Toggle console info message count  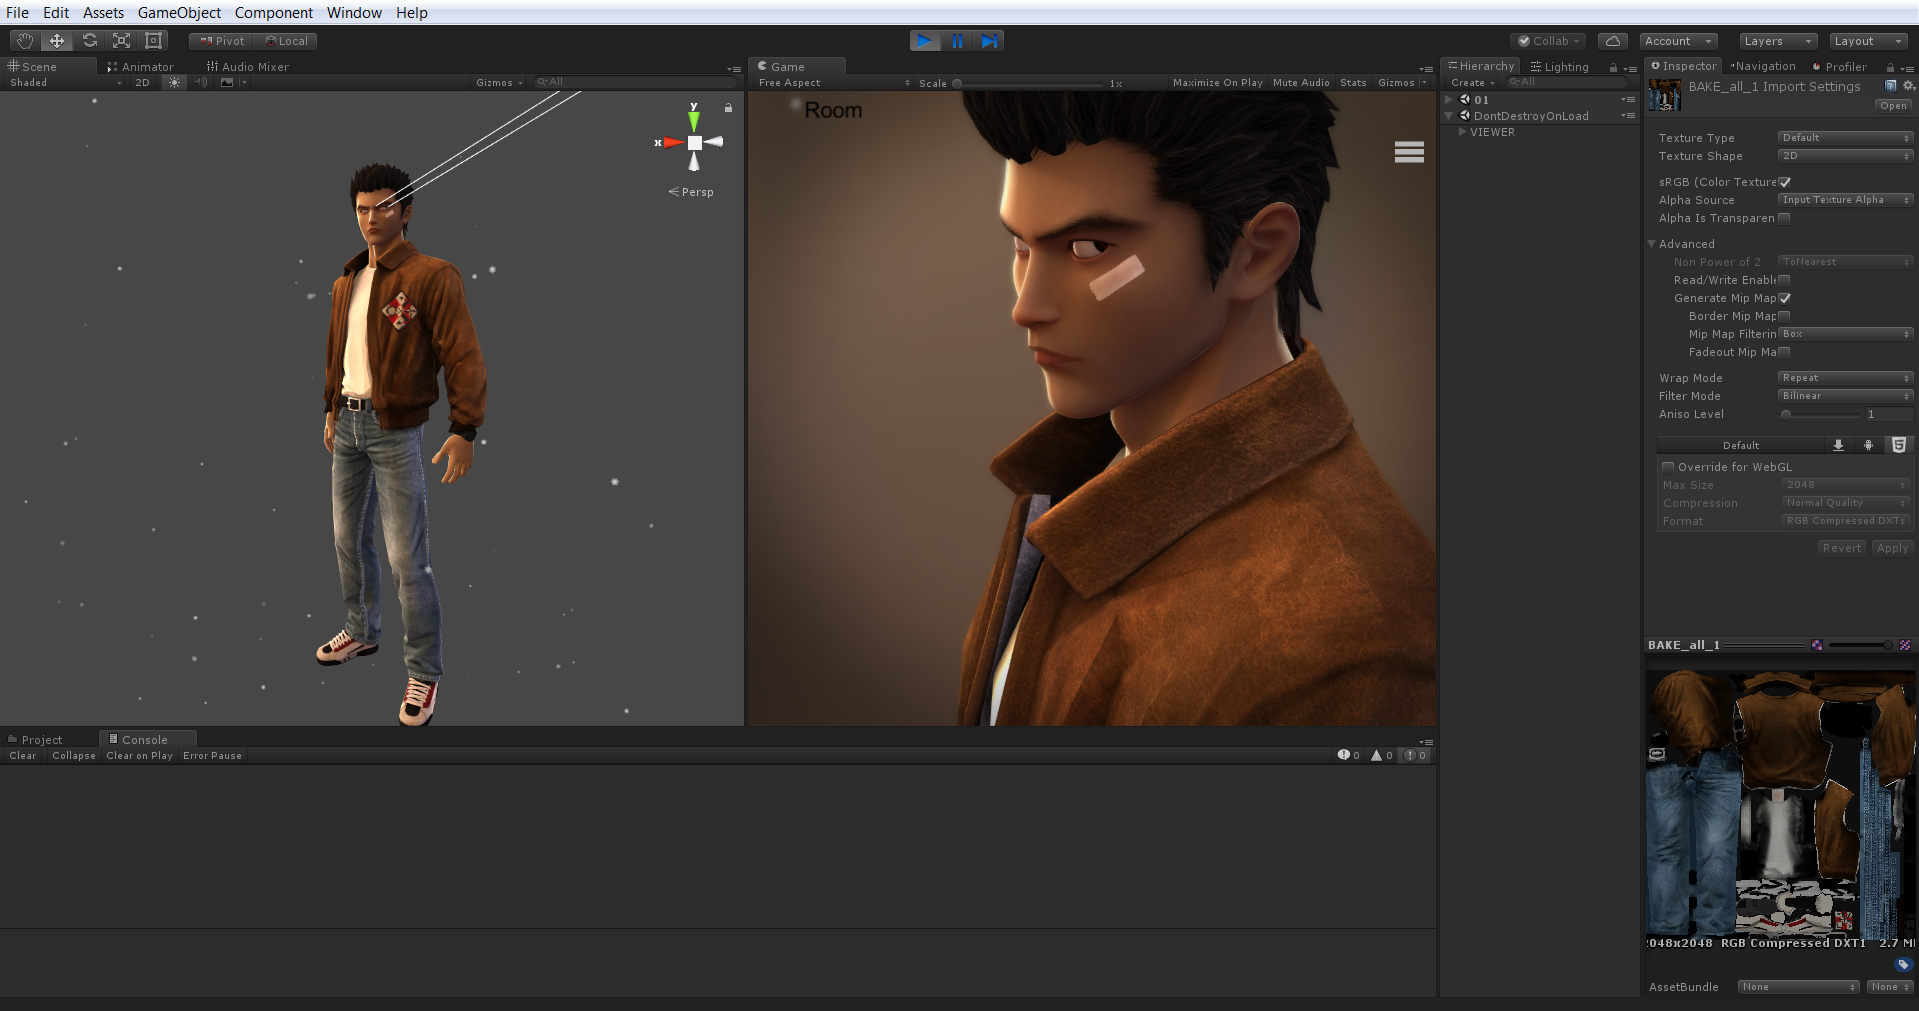click(x=1348, y=756)
